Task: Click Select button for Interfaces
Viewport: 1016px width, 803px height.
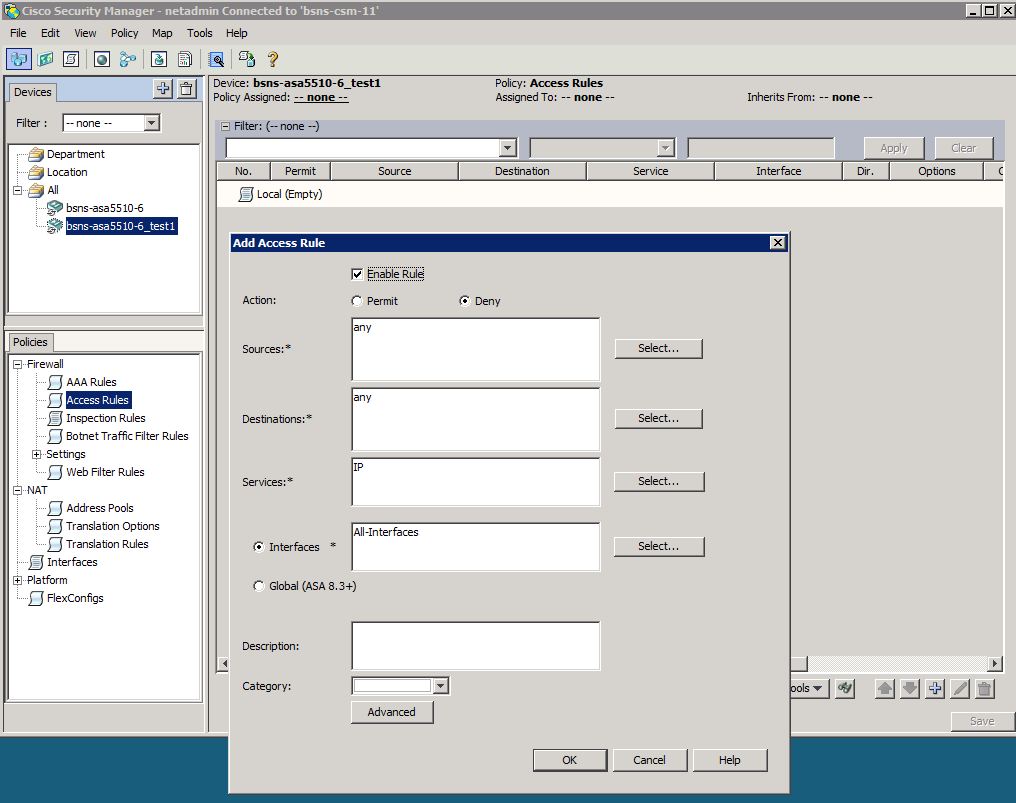Action: tap(658, 546)
